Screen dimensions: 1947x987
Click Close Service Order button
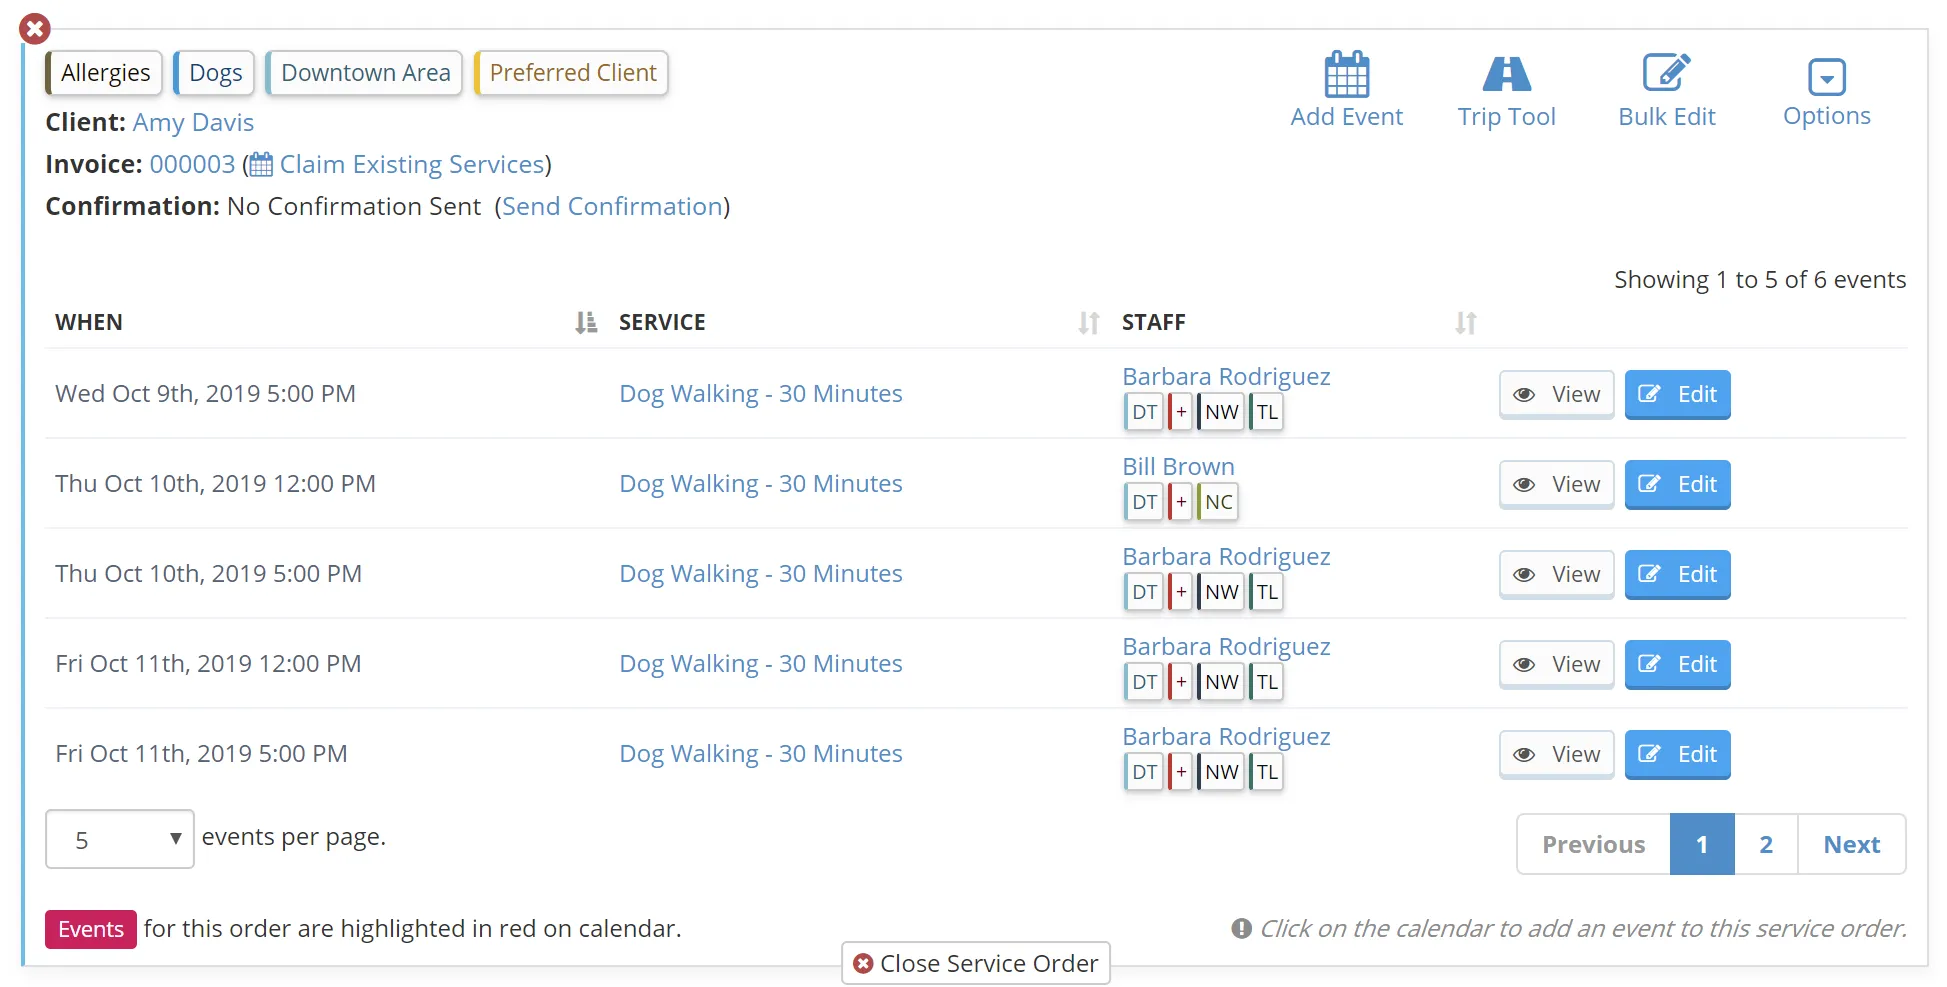[975, 963]
